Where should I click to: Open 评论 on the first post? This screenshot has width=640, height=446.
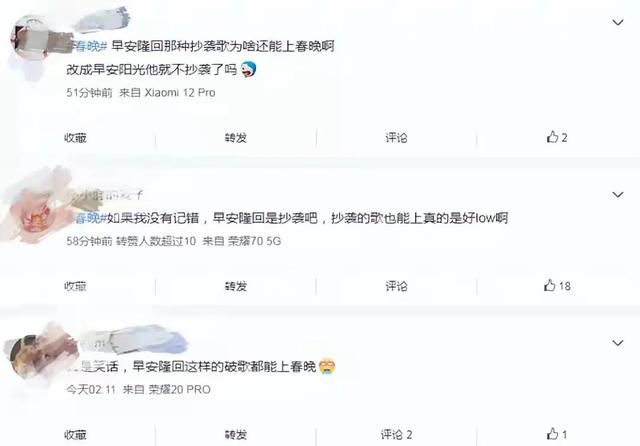pyautogui.click(x=396, y=138)
